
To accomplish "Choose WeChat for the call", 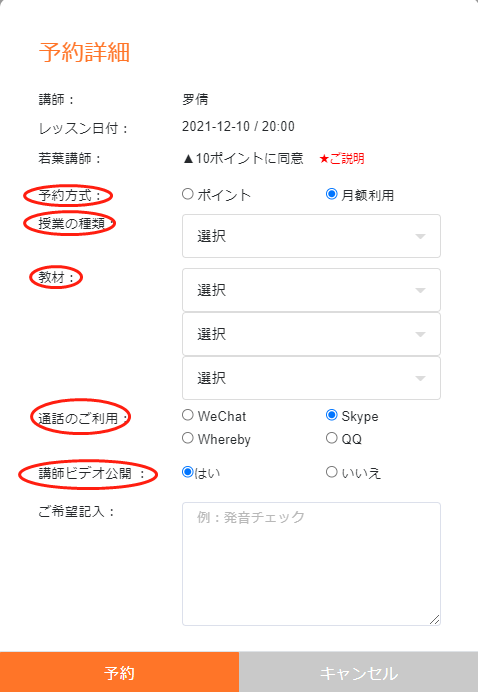I will click(188, 415).
